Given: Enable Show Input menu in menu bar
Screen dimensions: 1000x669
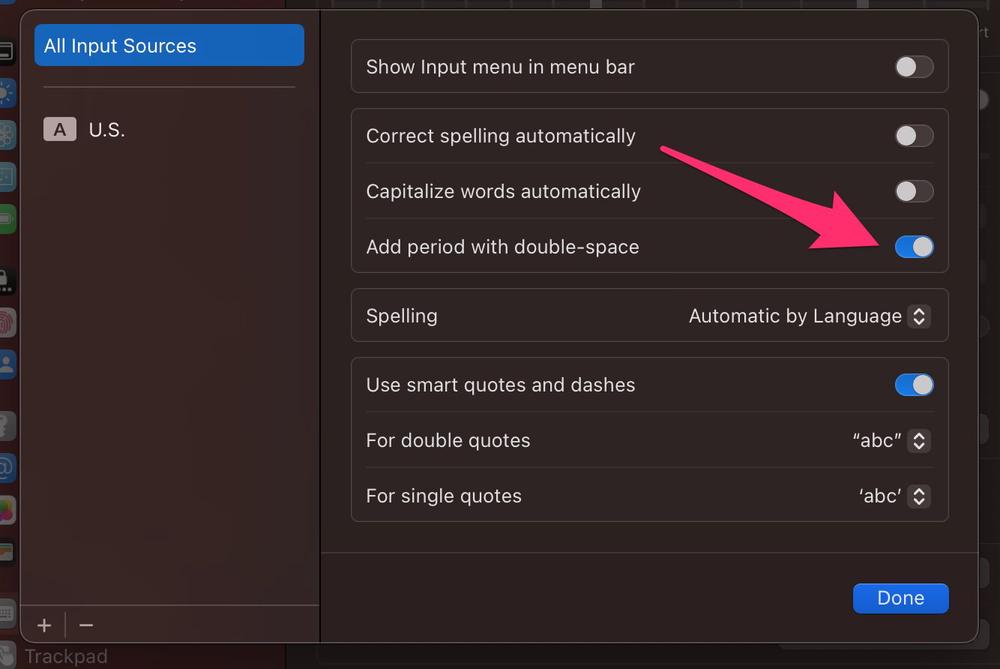Looking at the screenshot, I should [913, 67].
